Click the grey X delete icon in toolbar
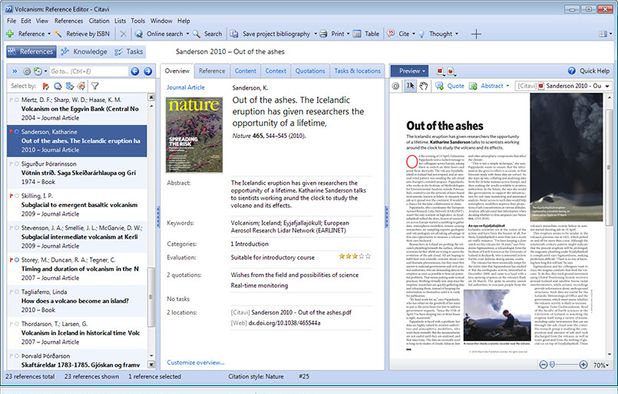This screenshot has width=618, height=394. 123,34
